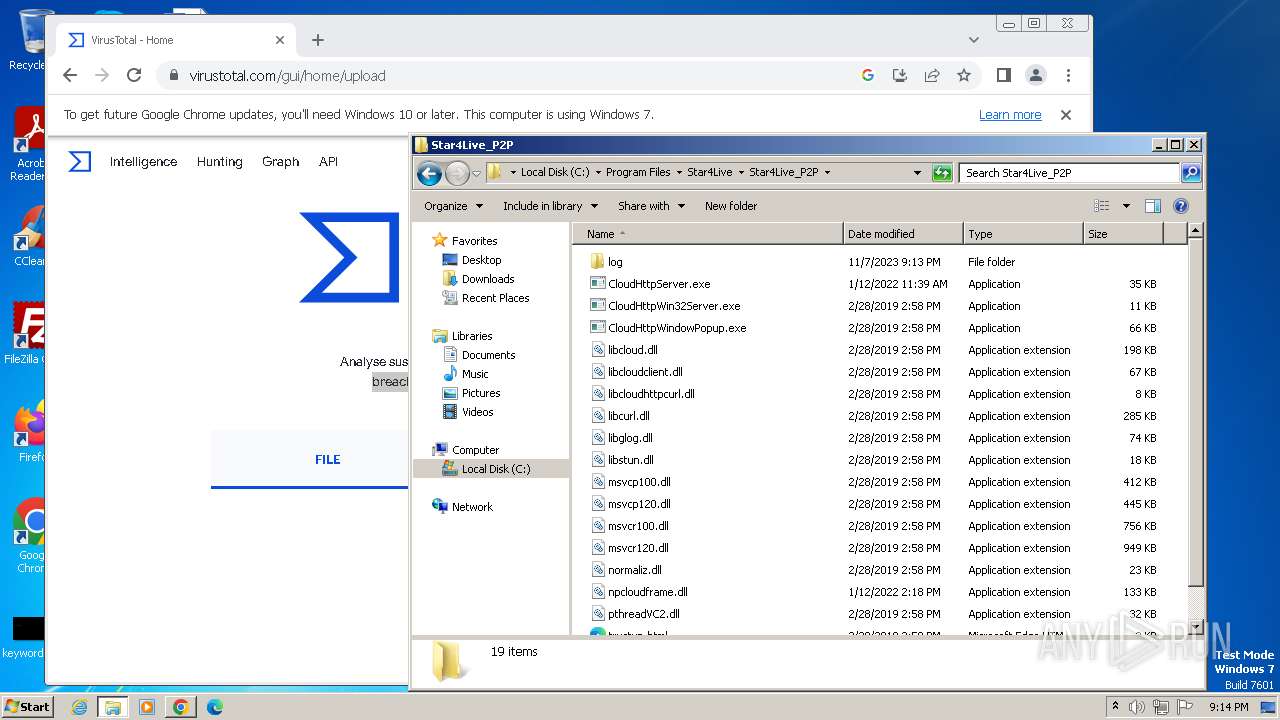Open Desktop in Favorites
Viewport: 1280px width, 720px height.
(x=481, y=260)
